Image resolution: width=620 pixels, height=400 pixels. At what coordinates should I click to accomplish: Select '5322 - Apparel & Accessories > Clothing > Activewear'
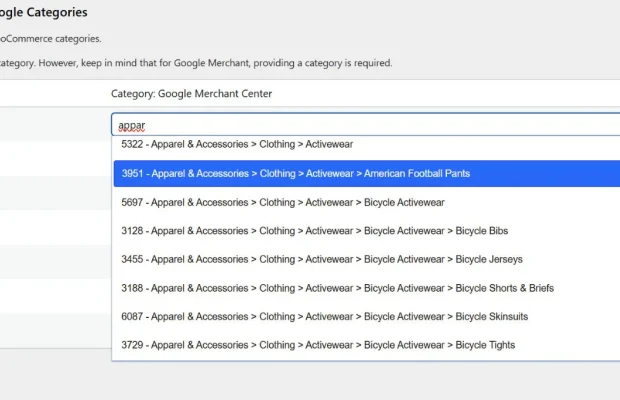point(367,144)
